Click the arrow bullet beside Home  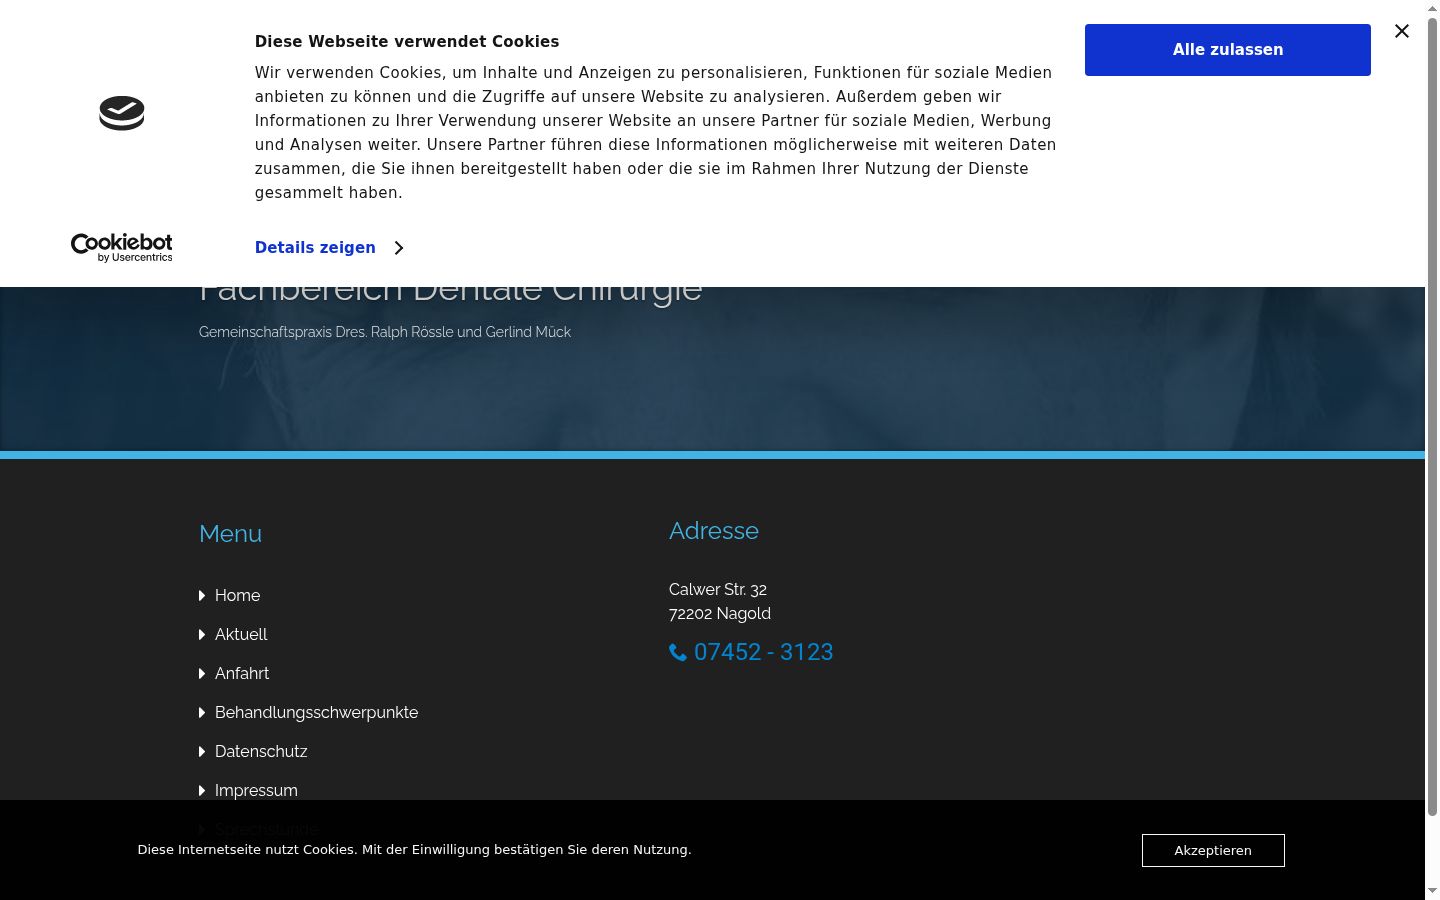pos(202,596)
